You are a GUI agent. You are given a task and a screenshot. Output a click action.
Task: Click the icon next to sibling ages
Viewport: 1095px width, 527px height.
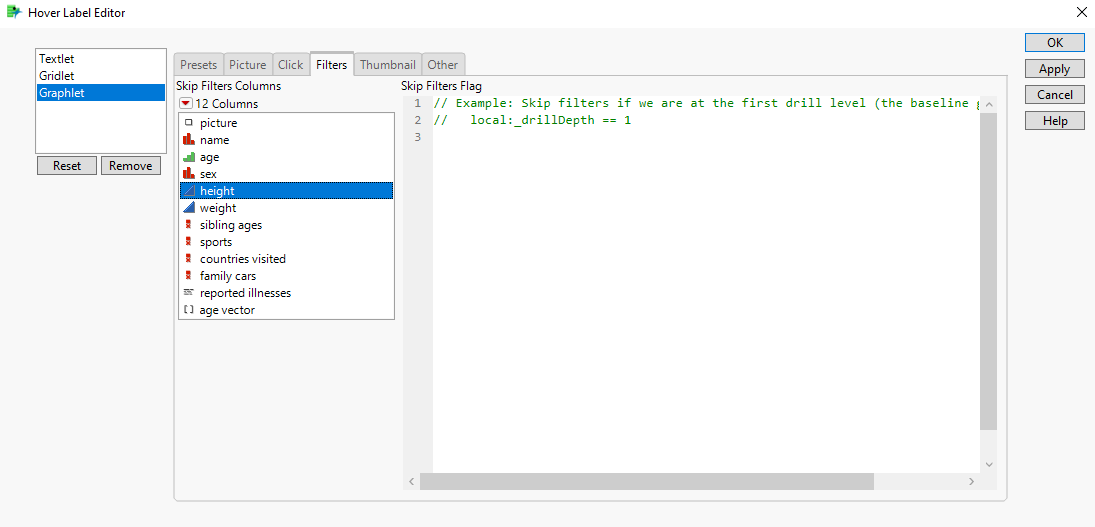pos(188,225)
